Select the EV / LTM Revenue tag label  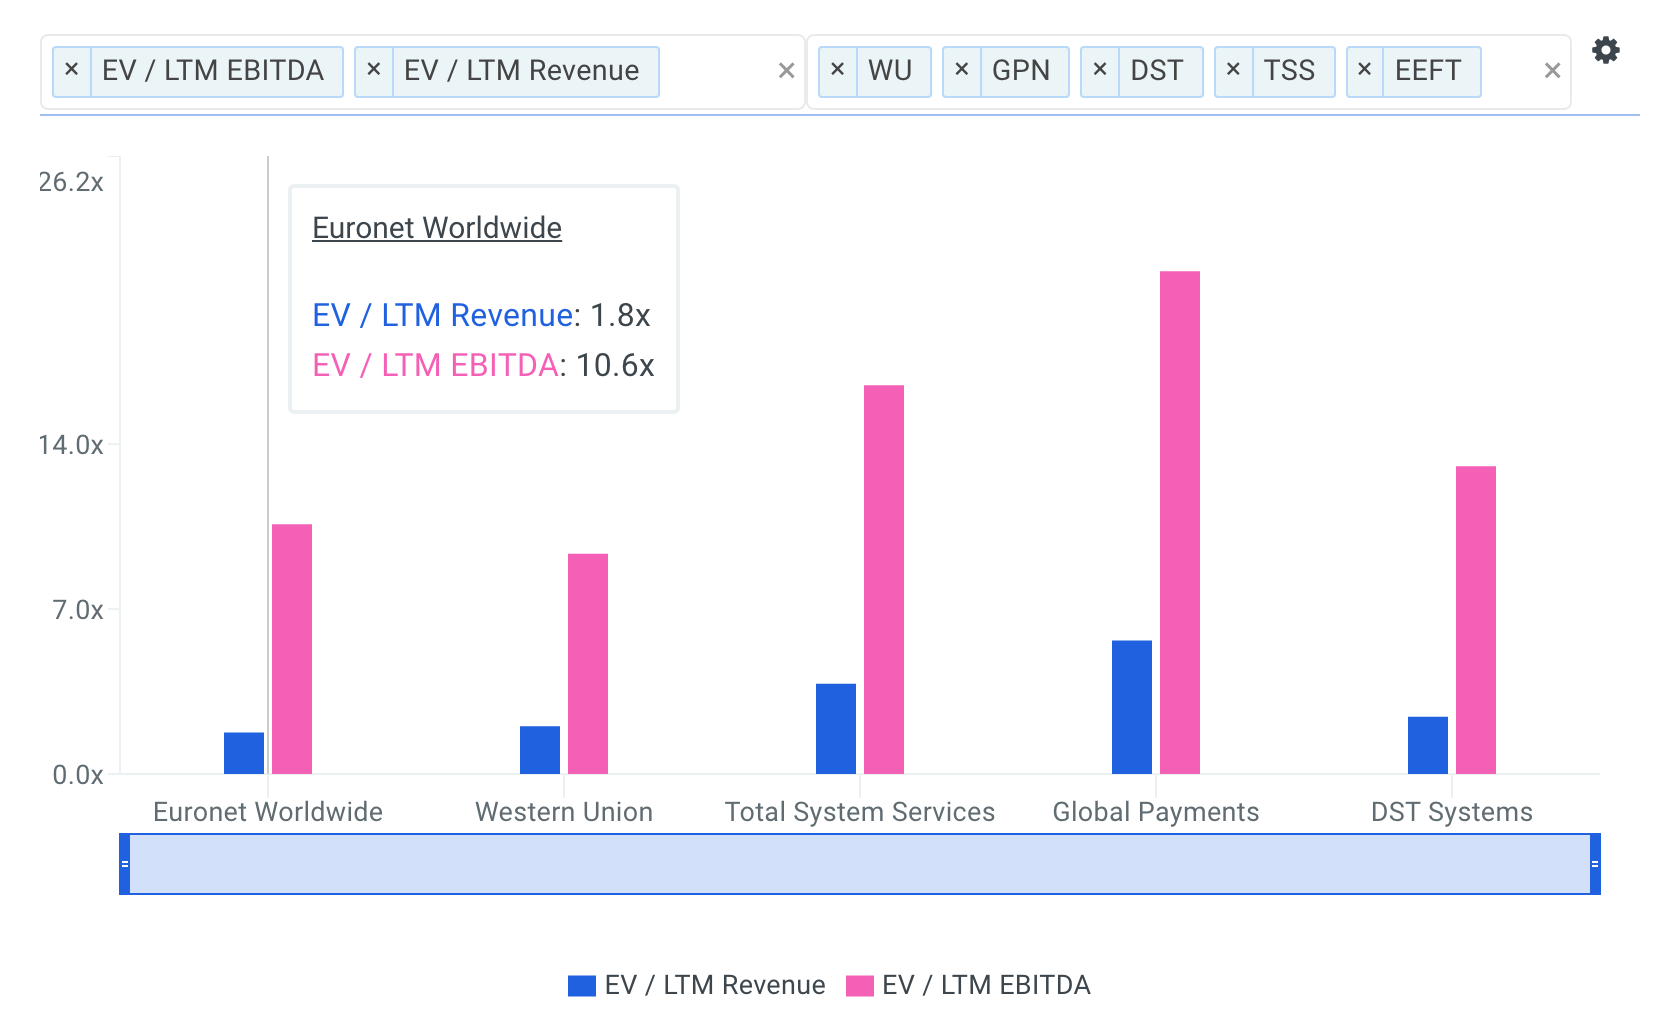pos(521,71)
